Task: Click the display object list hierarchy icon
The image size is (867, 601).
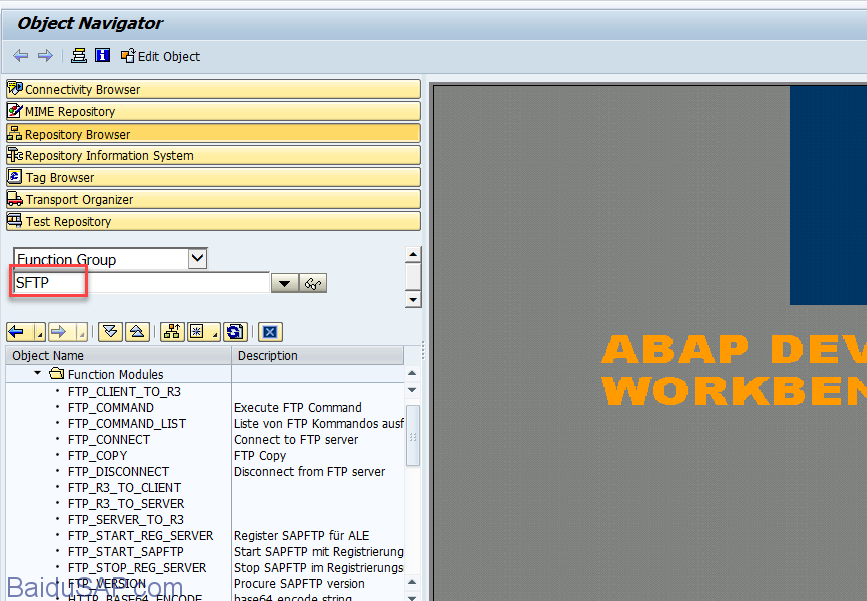Action: tap(171, 332)
